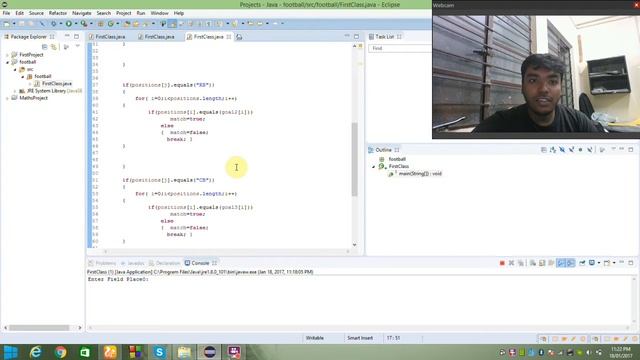Image resolution: width=640 pixels, height=360 pixels.
Task: Open File Explorer from the taskbar
Action: 184,352
